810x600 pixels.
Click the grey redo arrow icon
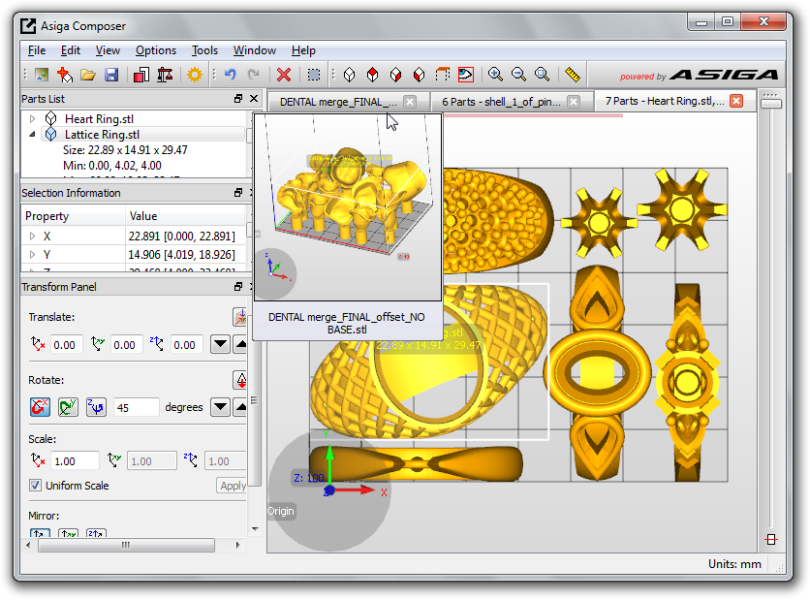click(254, 75)
